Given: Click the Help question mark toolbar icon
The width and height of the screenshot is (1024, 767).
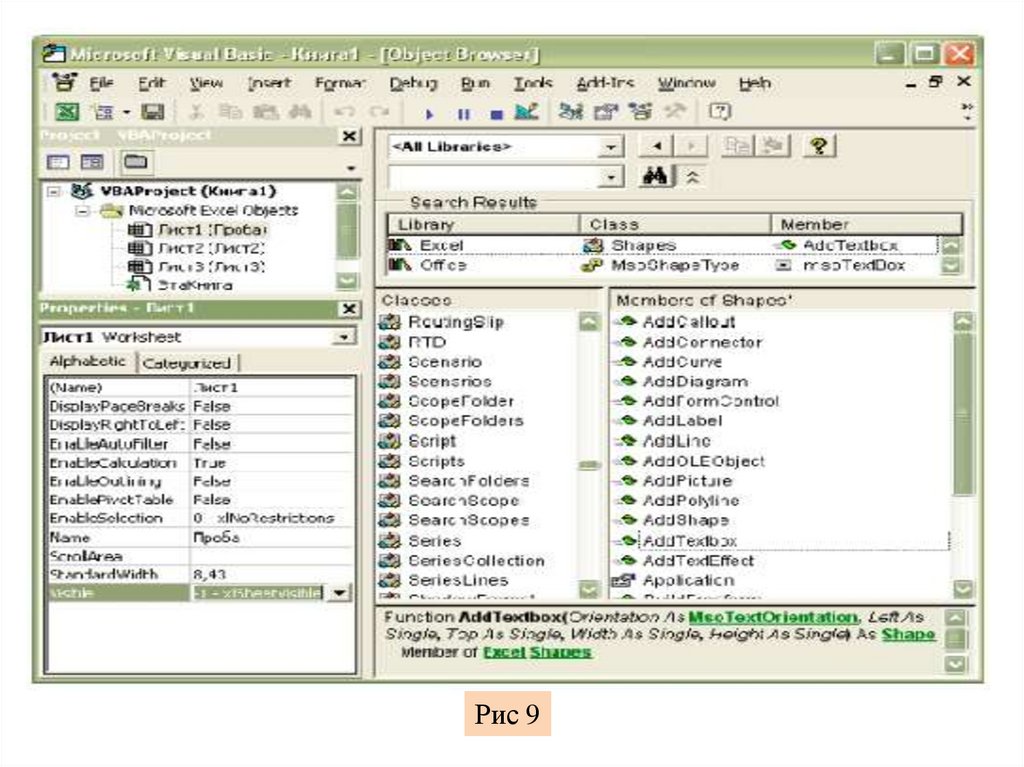Looking at the screenshot, I should 720,112.
